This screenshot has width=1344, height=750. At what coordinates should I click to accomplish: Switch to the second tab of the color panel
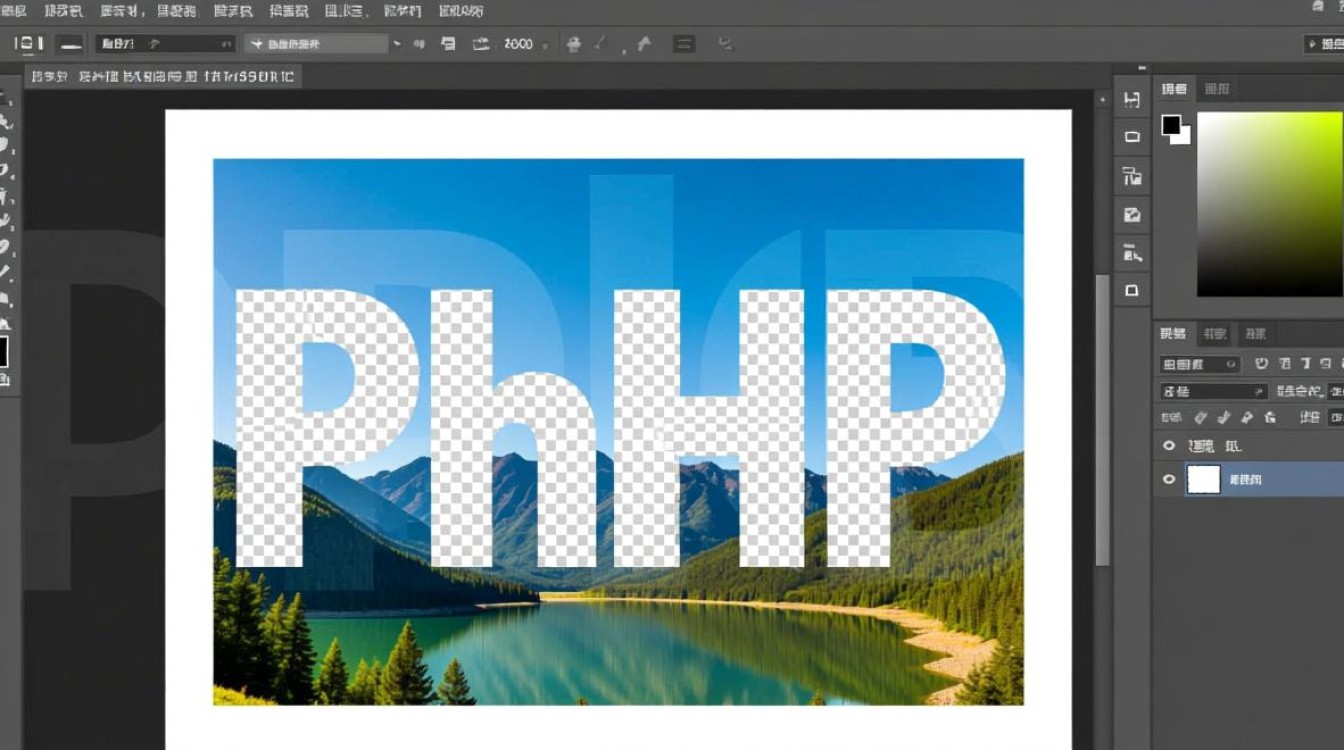[1217, 89]
